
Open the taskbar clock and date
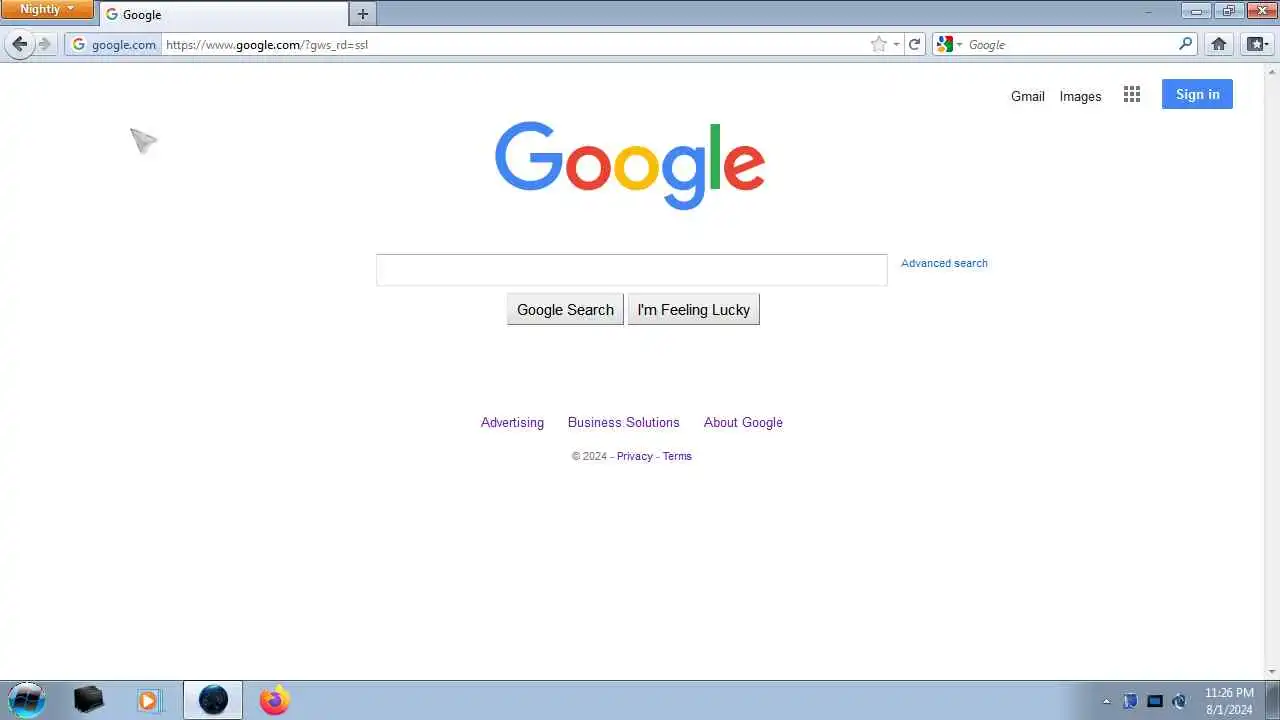click(x=1229, y=701)
